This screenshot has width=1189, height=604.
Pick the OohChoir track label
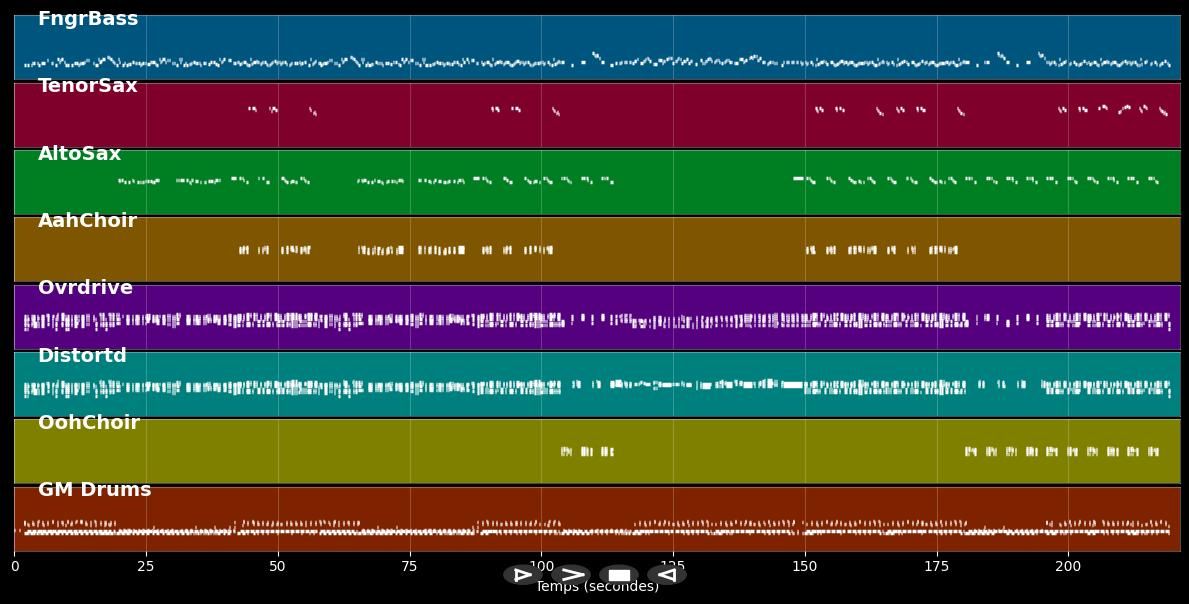tap(88, 423)
